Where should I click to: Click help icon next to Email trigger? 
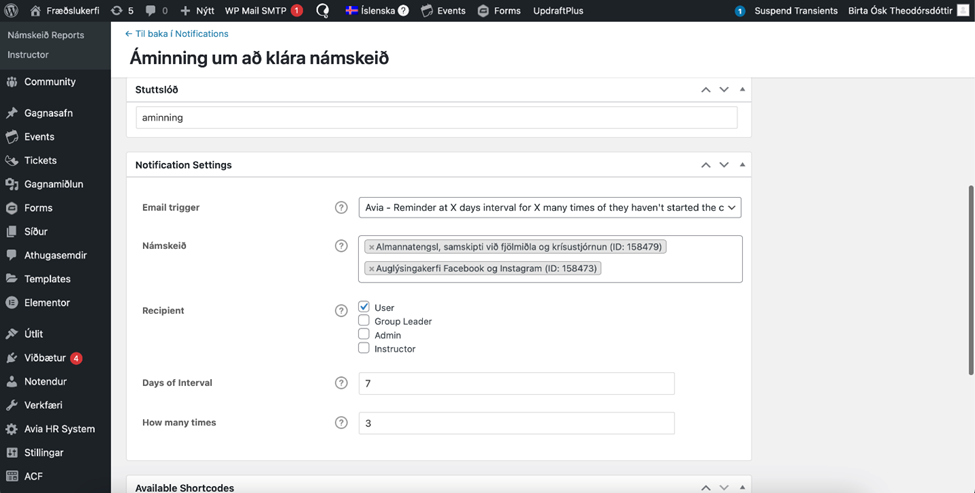[341, 208]
